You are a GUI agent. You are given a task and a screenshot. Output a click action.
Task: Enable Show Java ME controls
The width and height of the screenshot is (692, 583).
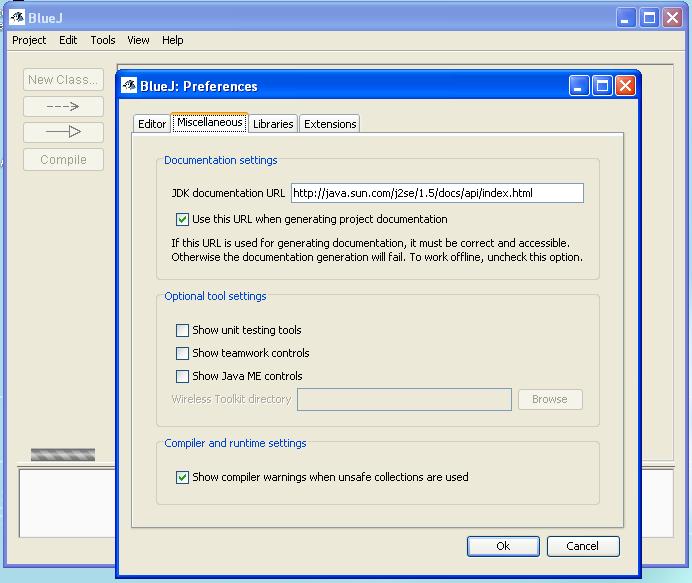[182, 376]
